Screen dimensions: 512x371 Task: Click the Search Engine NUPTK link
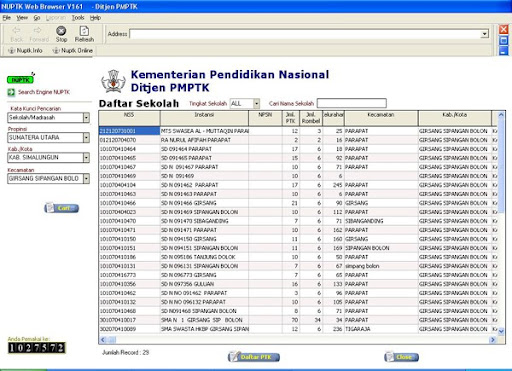(x=44, y=92)
